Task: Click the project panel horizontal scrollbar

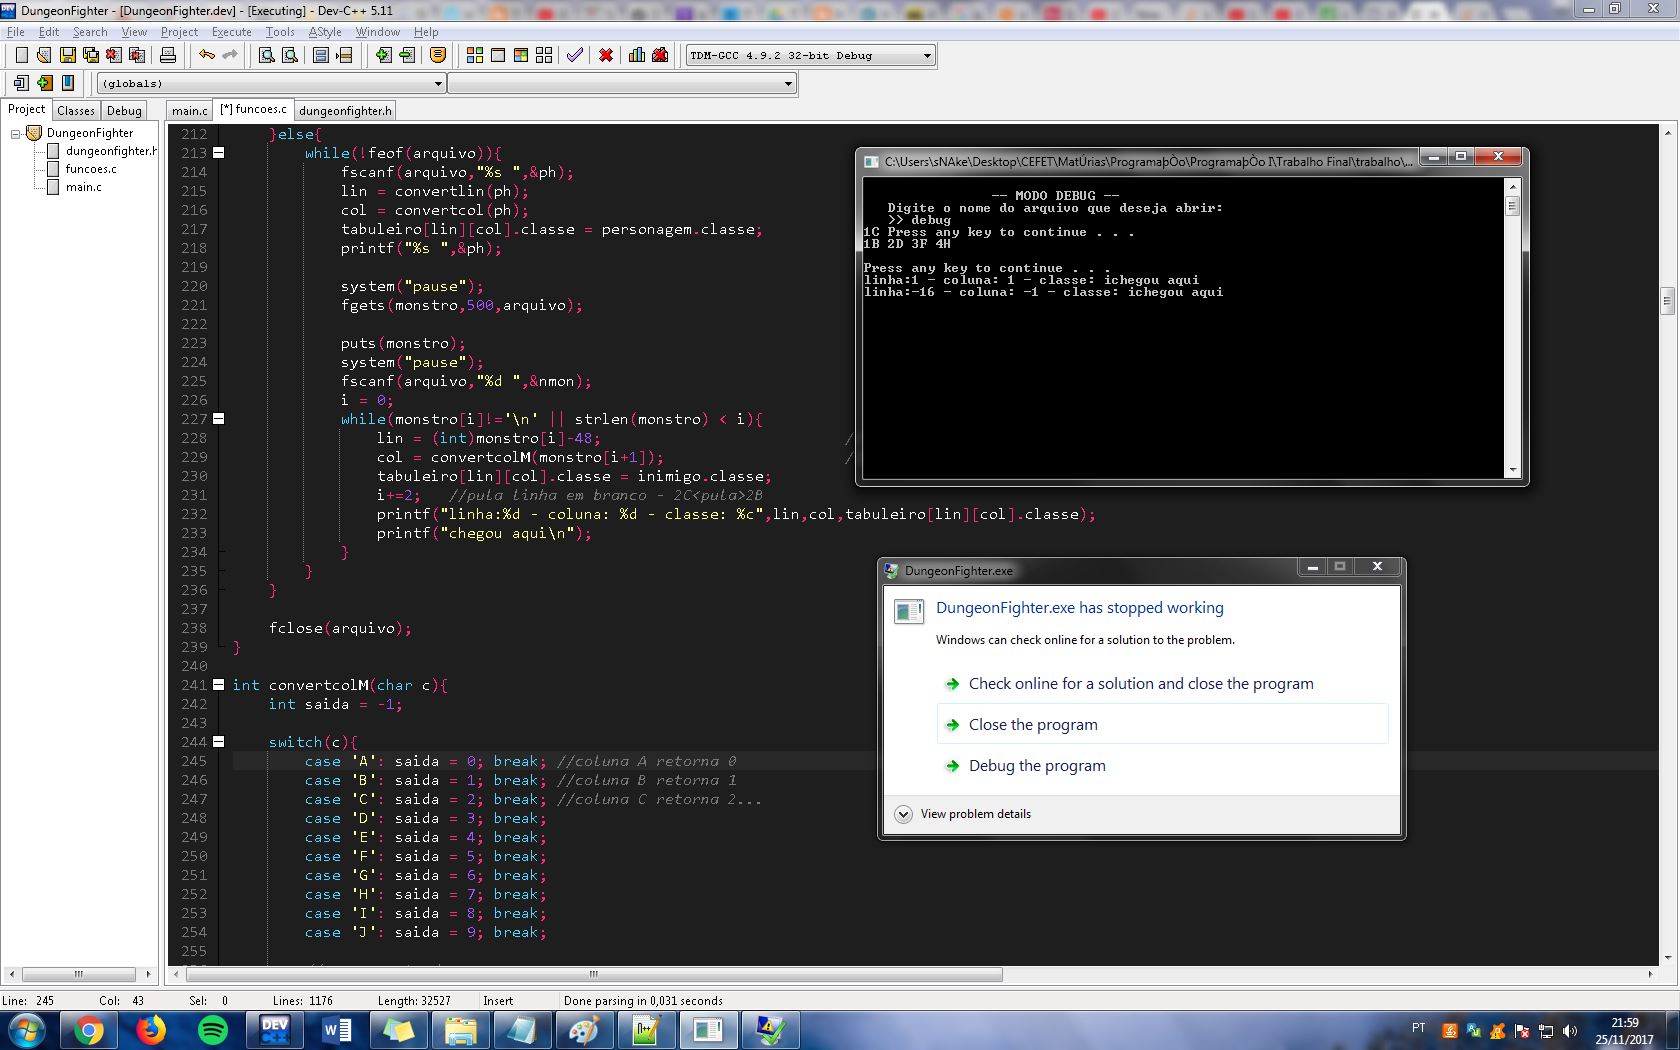Action: [x=79, y=974]
